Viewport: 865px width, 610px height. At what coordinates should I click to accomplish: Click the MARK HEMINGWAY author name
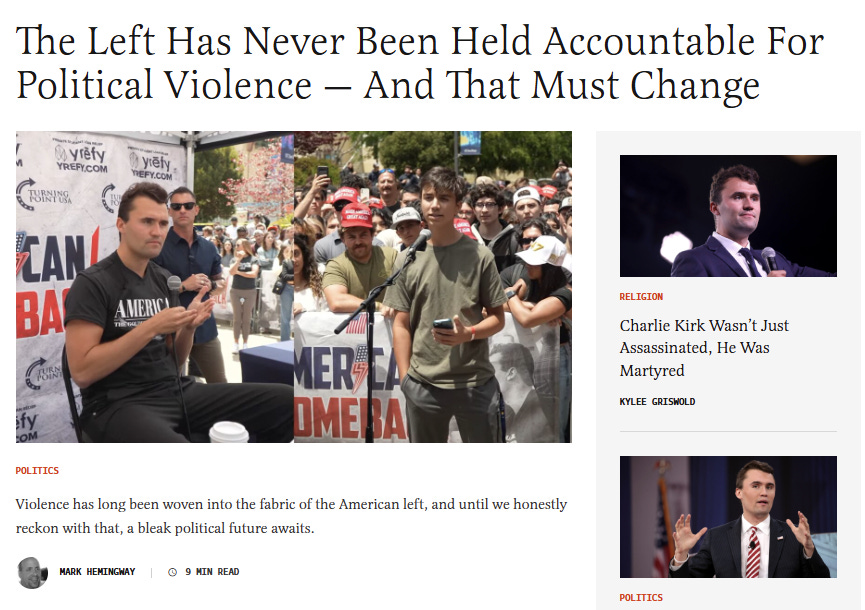click(97, 572)
